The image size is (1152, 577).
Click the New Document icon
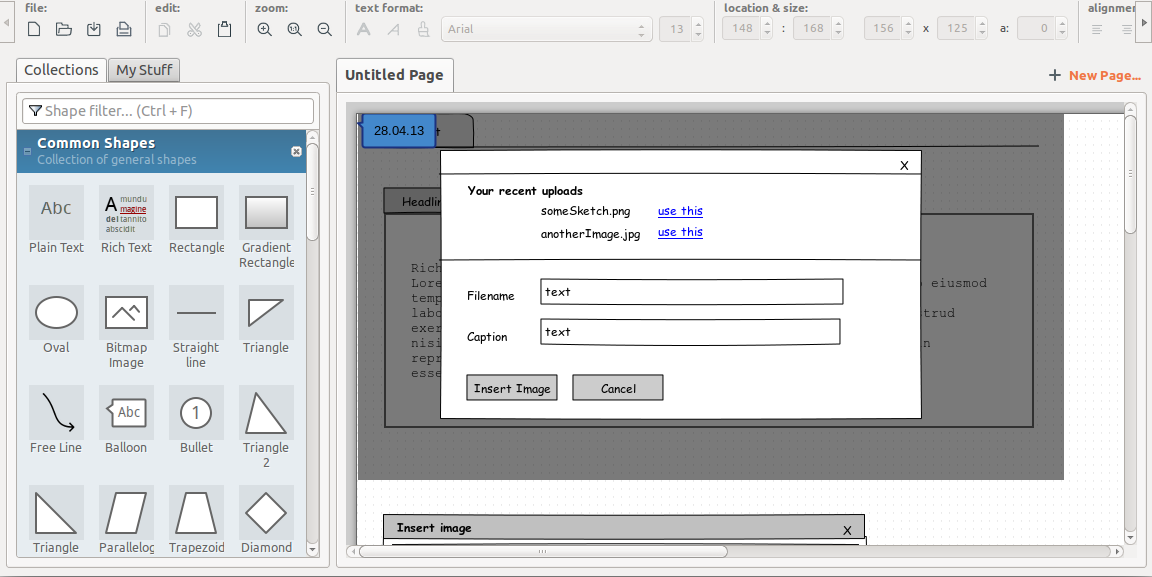click(x=34, y=29)
